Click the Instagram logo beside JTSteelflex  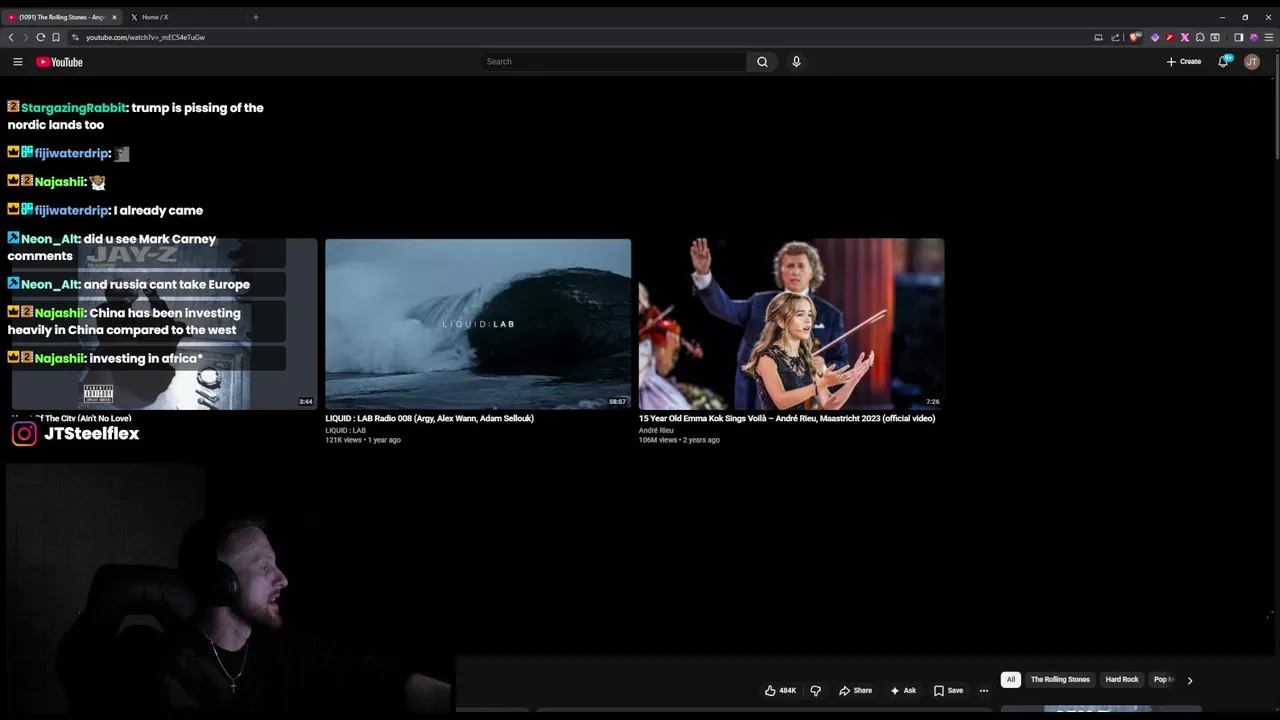point(24,433)
